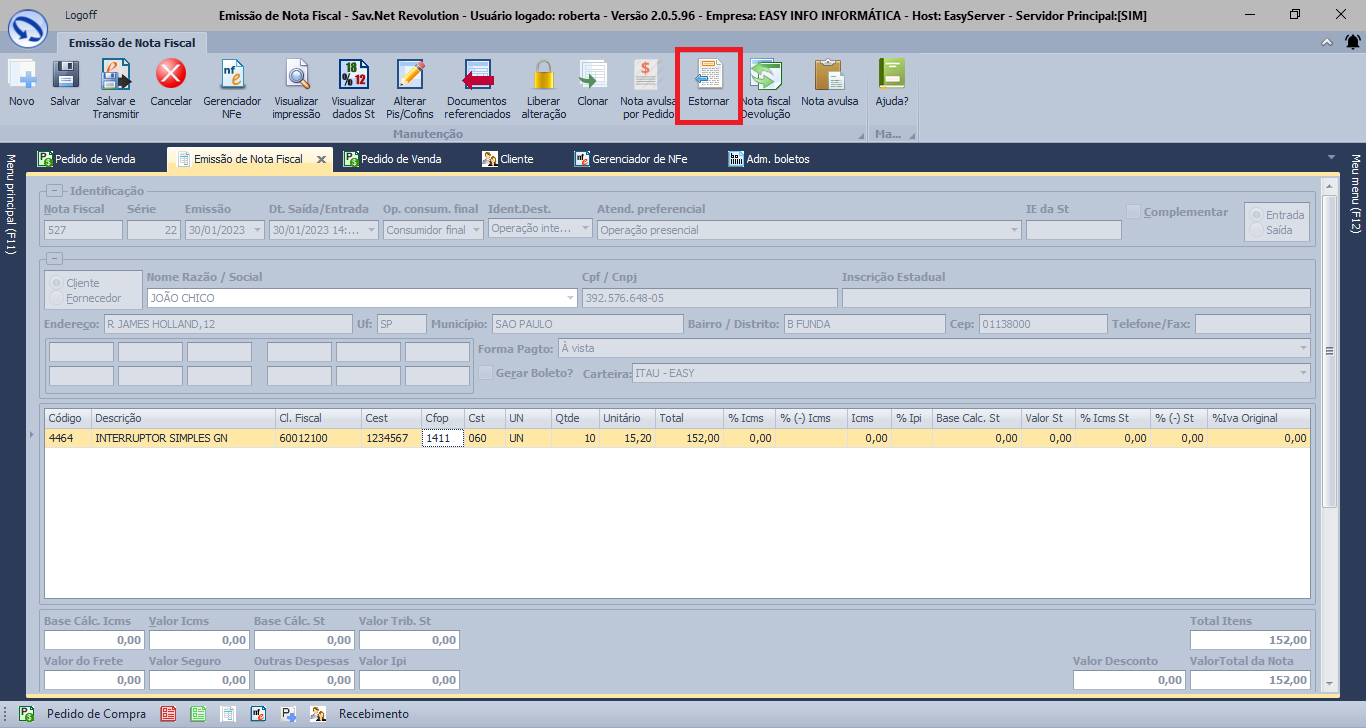1366x728 pixels.
Task: Collapse the Identificação section
Action: pyautogui.click(x=54, y=191)
